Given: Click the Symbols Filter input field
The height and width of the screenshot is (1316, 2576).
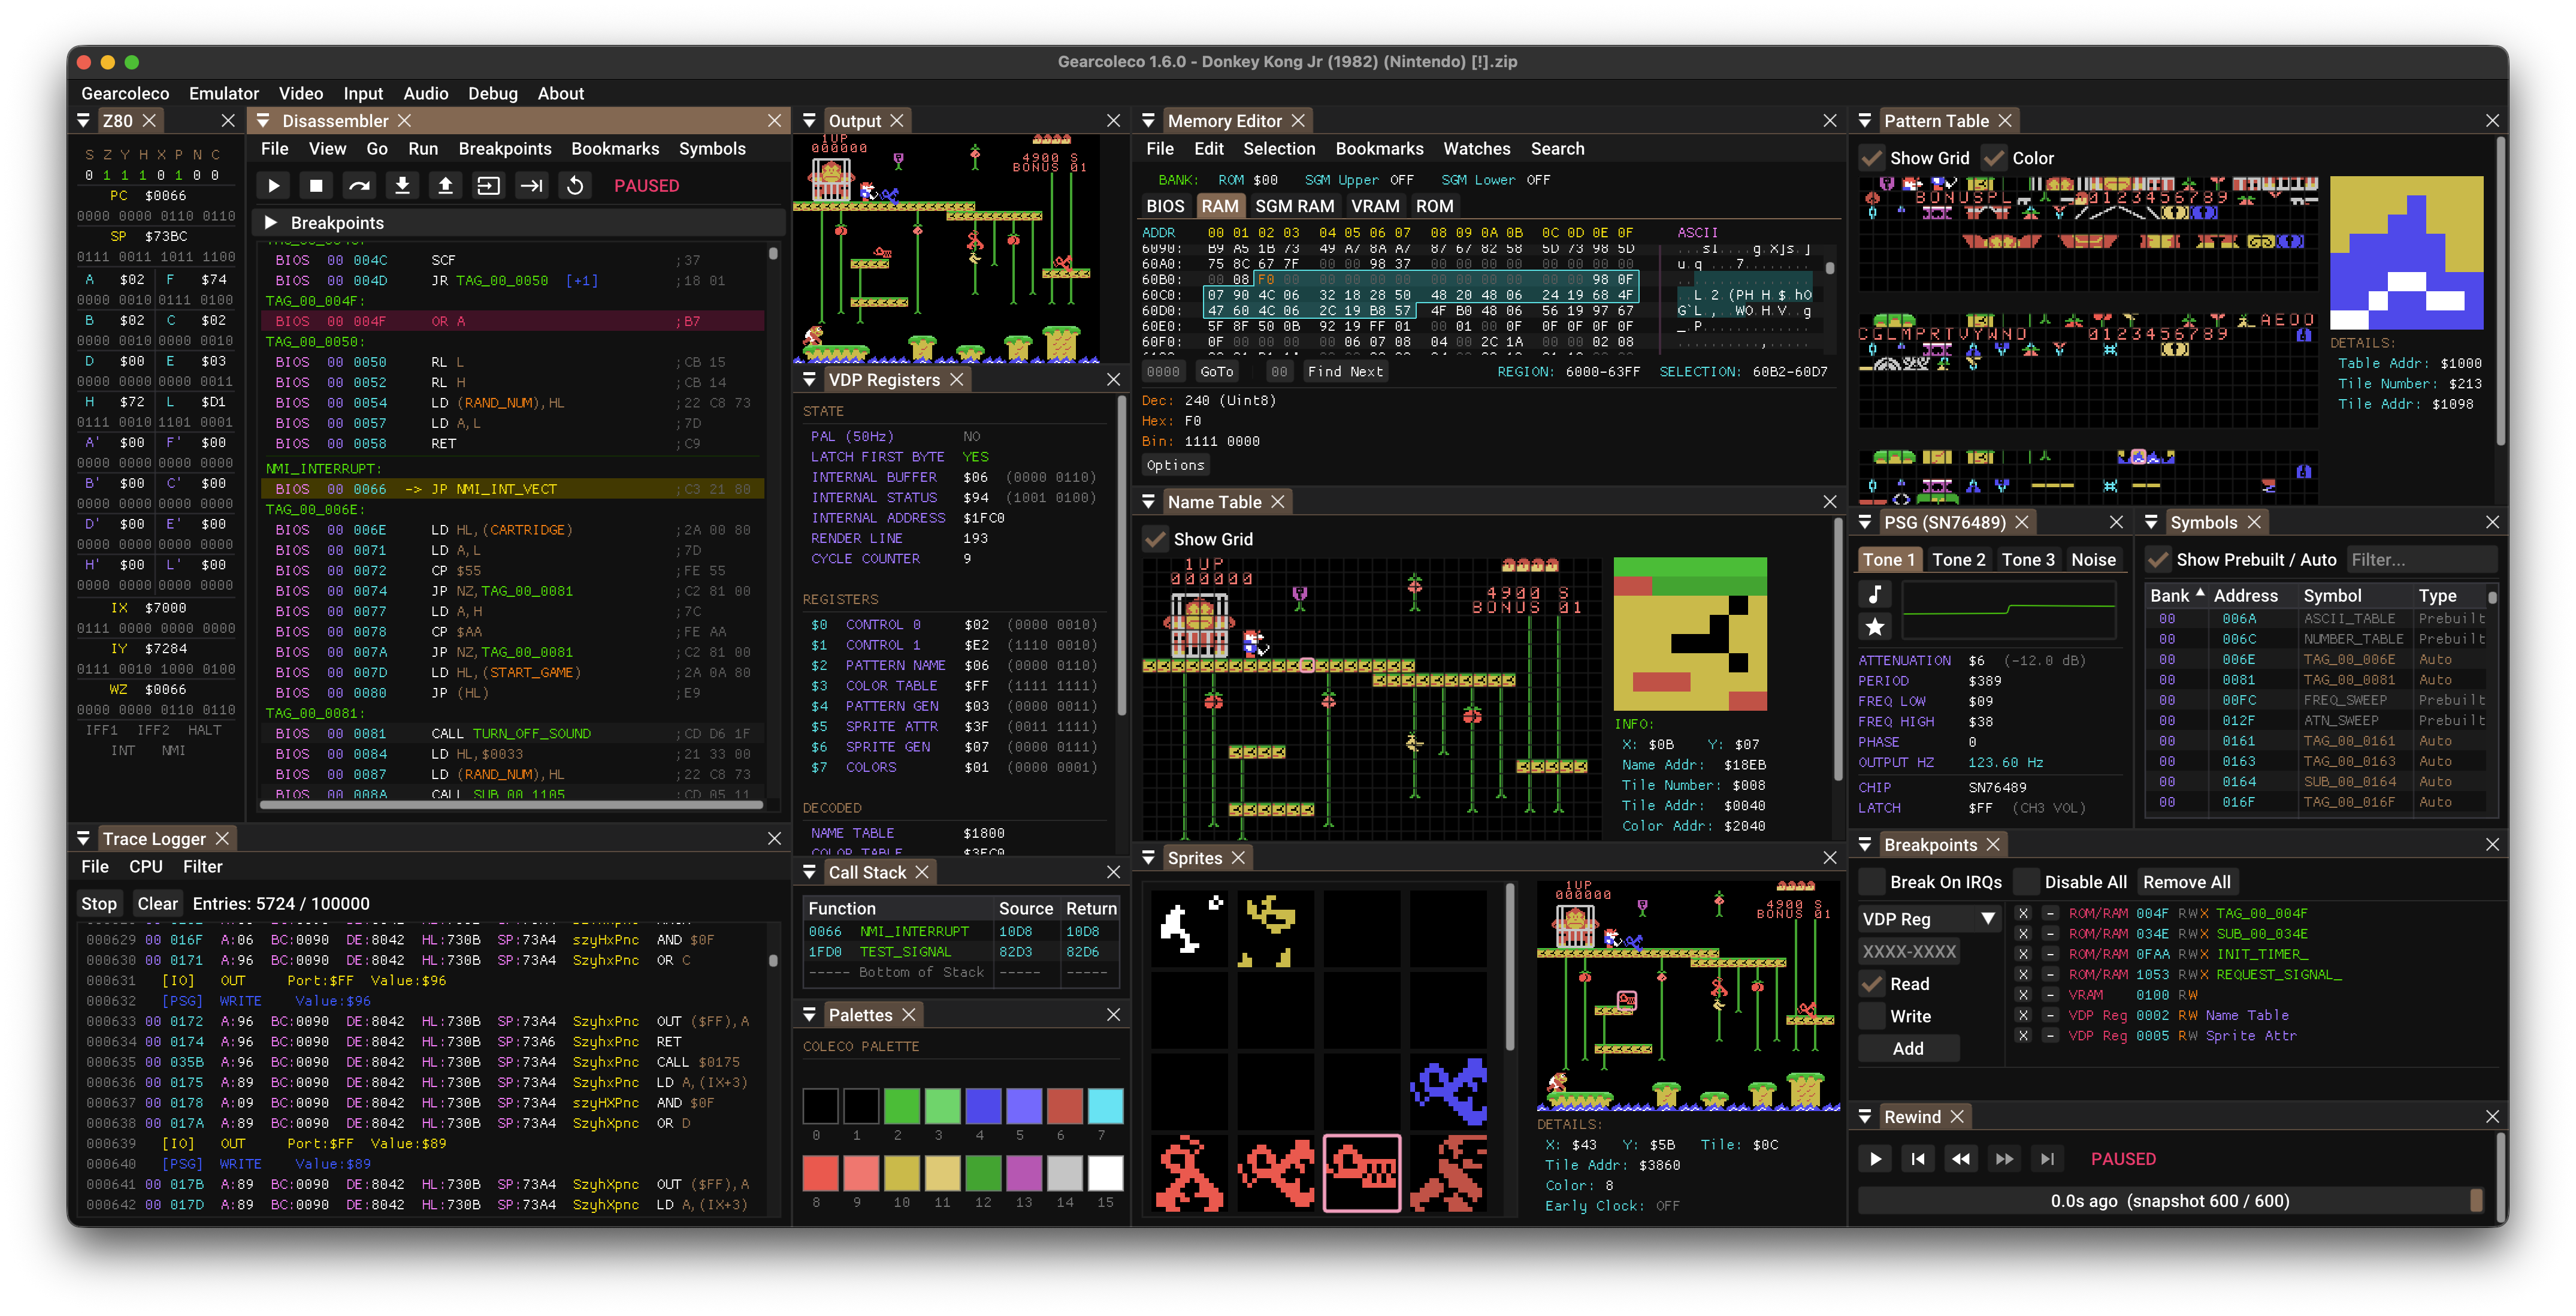Looking at the screenshot, I should (2420, 560).
